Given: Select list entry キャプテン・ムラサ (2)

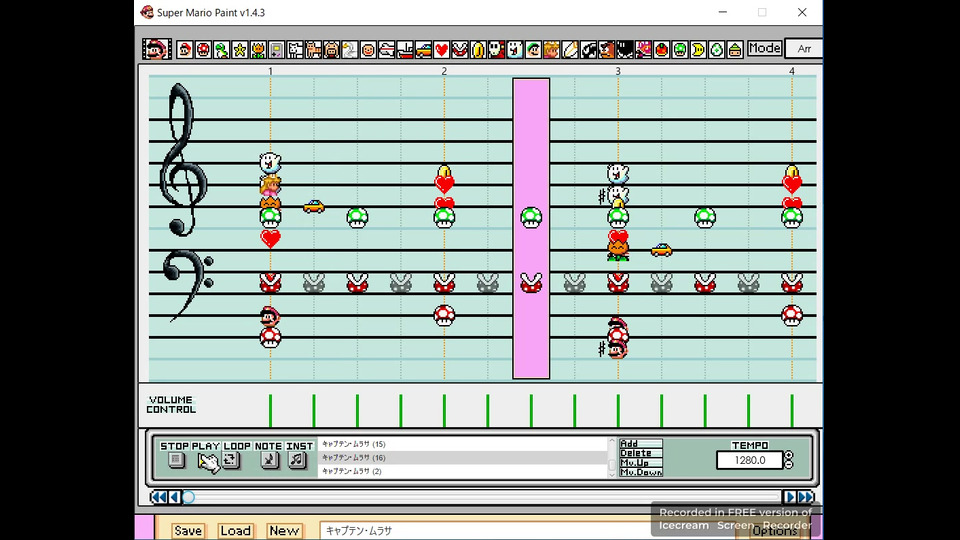Looking at the screenshot, I should (462, 471).
